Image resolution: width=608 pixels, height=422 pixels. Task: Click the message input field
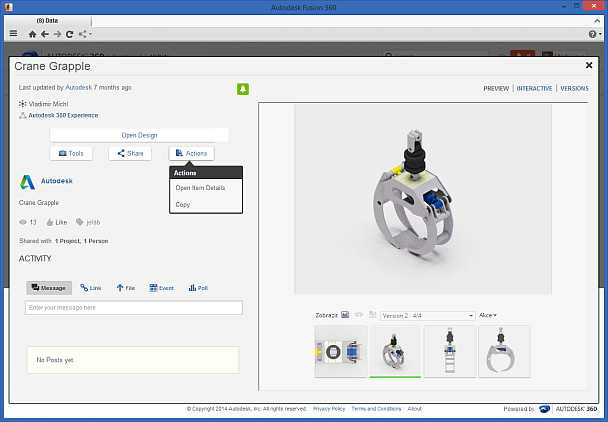click(x=134, y=308)
